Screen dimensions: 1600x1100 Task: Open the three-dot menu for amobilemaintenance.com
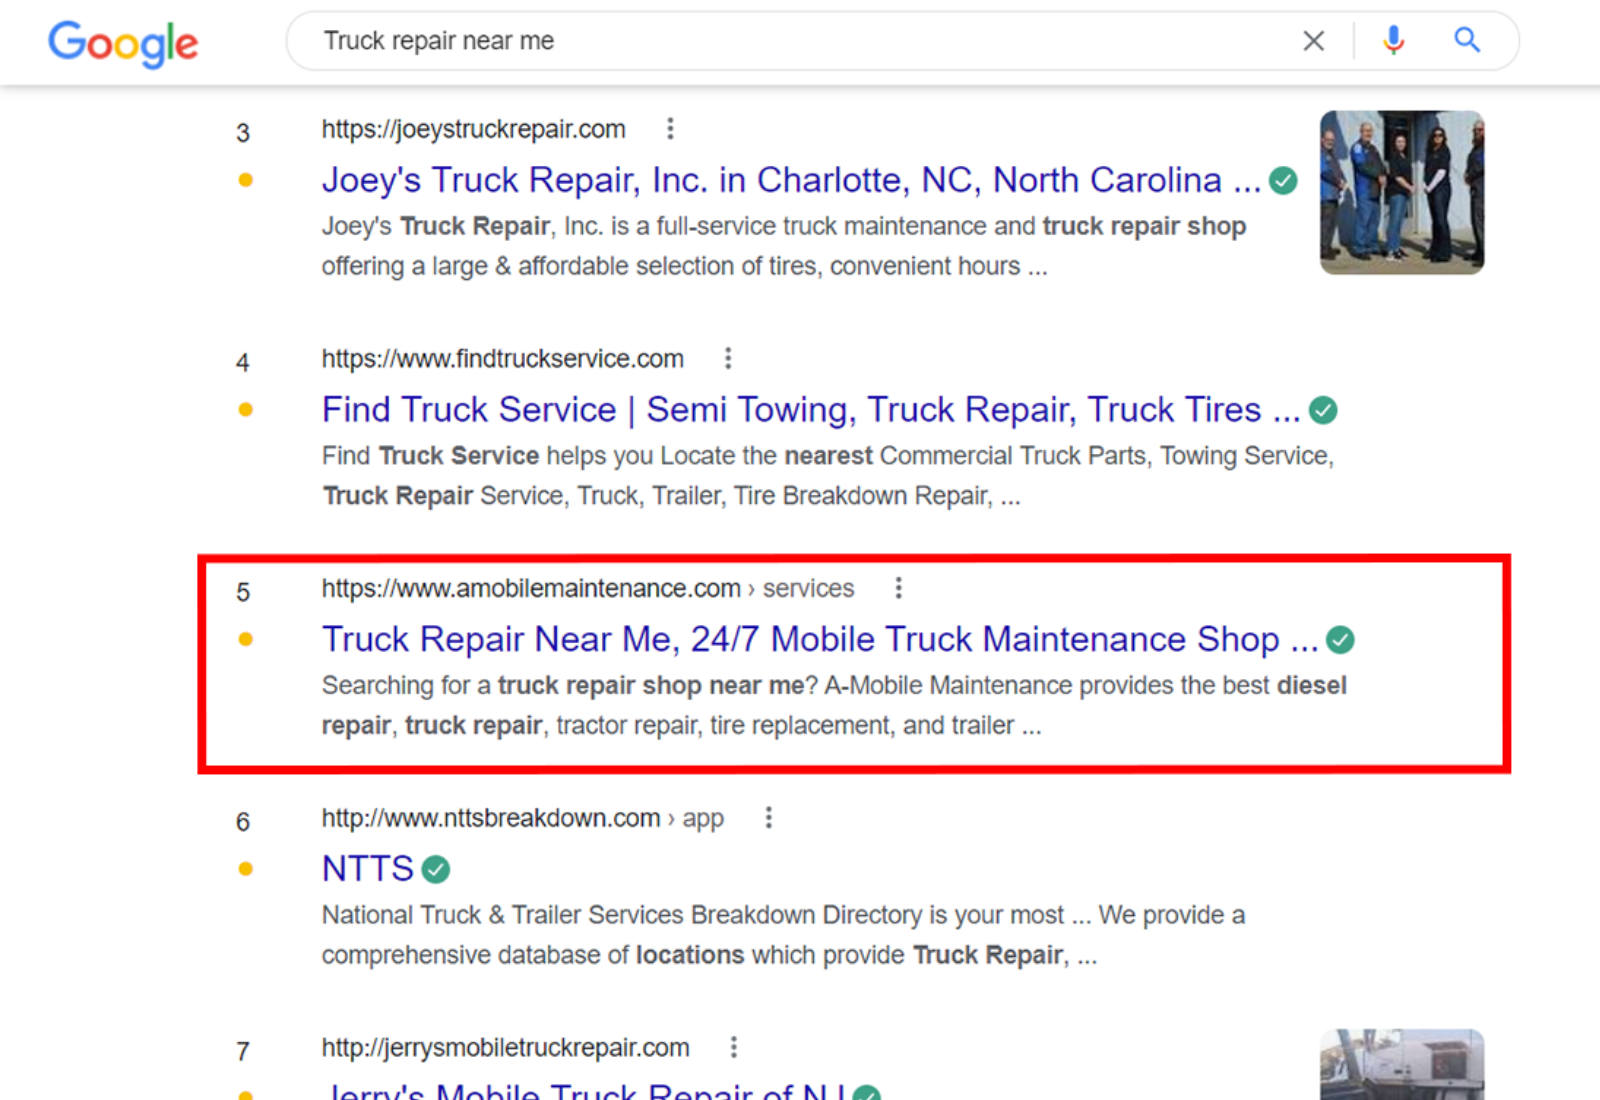[898, 588]
